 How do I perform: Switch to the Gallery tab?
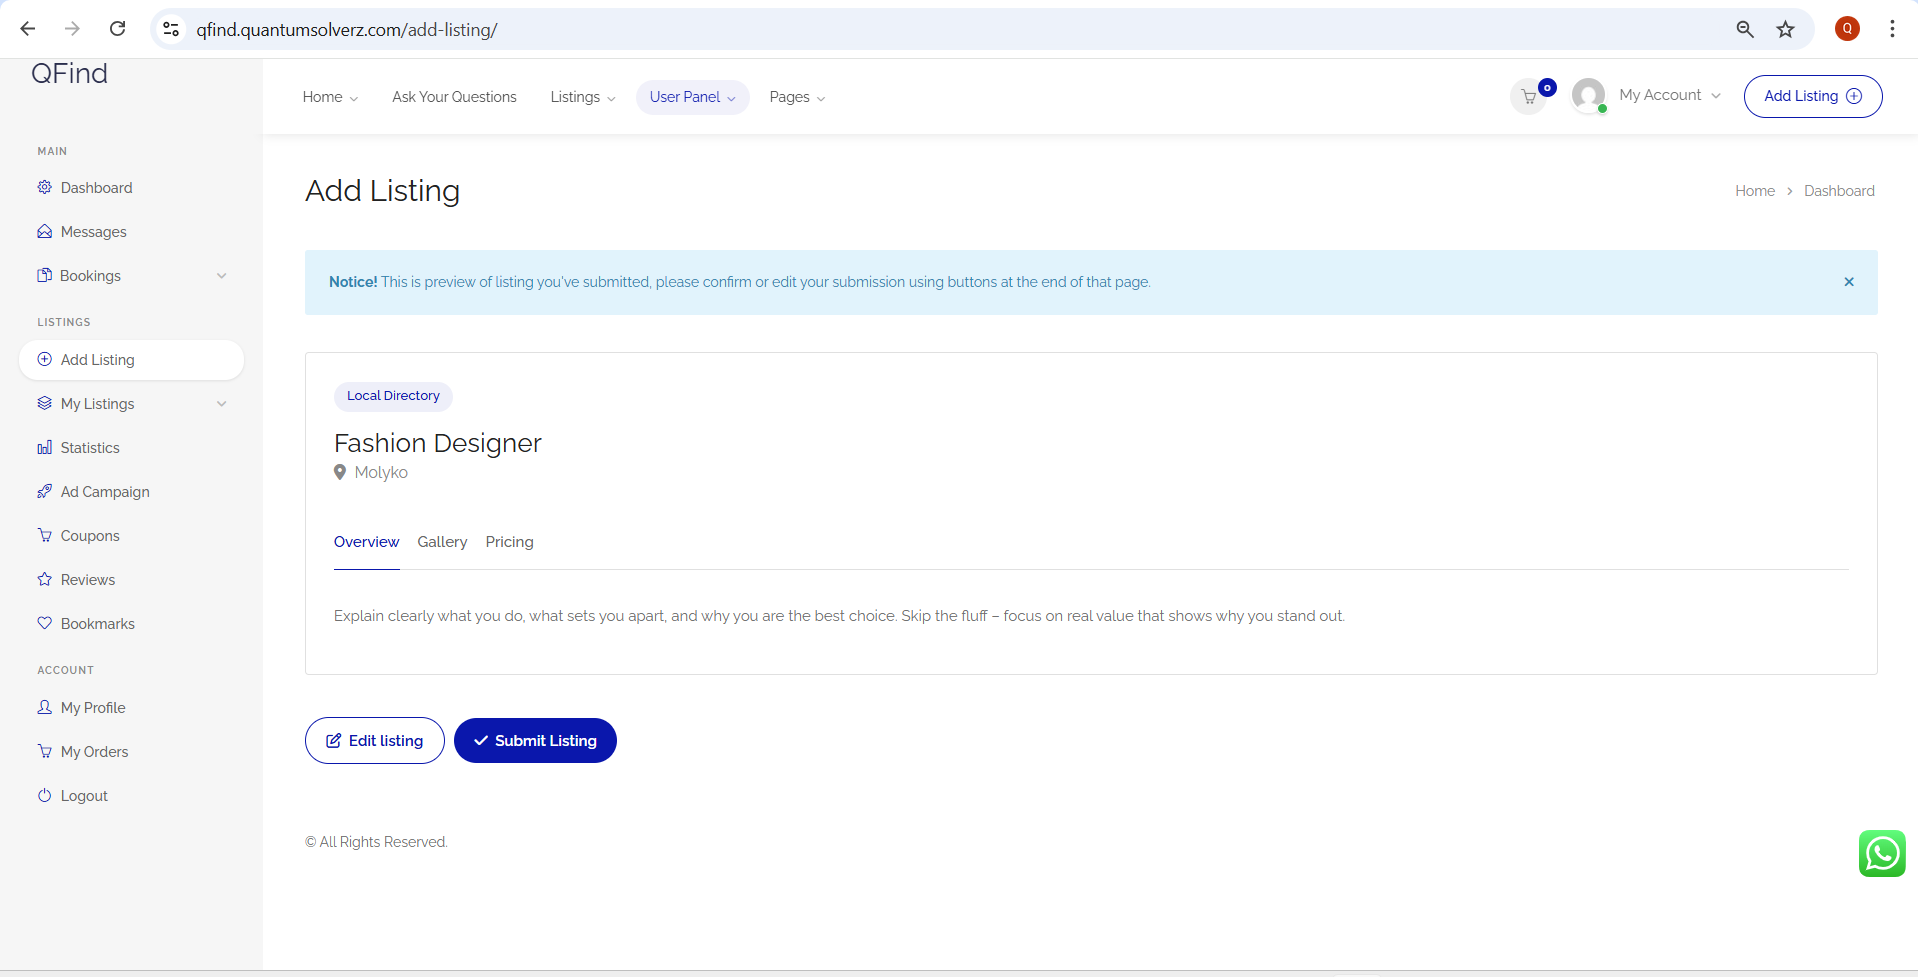tap(442, 542)
